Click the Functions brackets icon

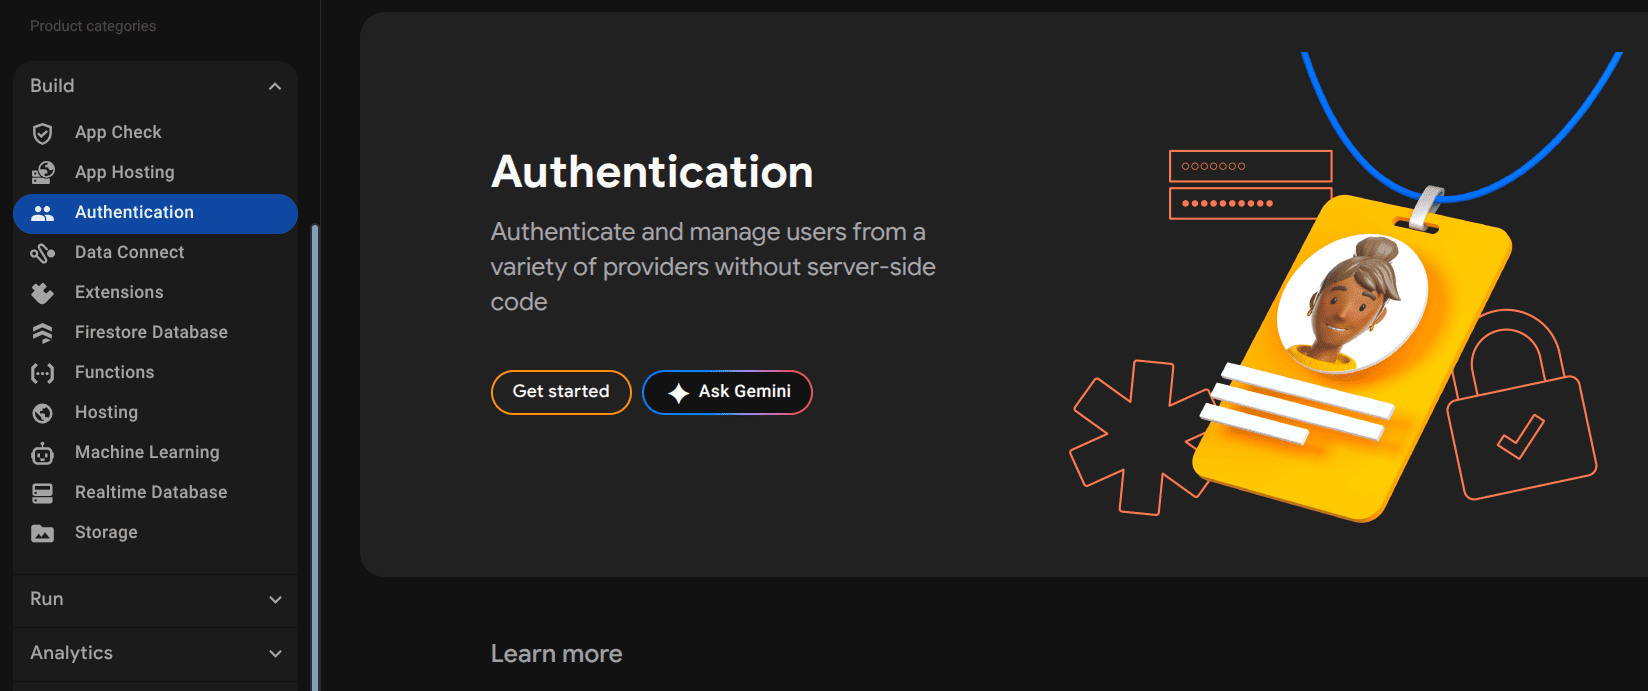[42, 373]
